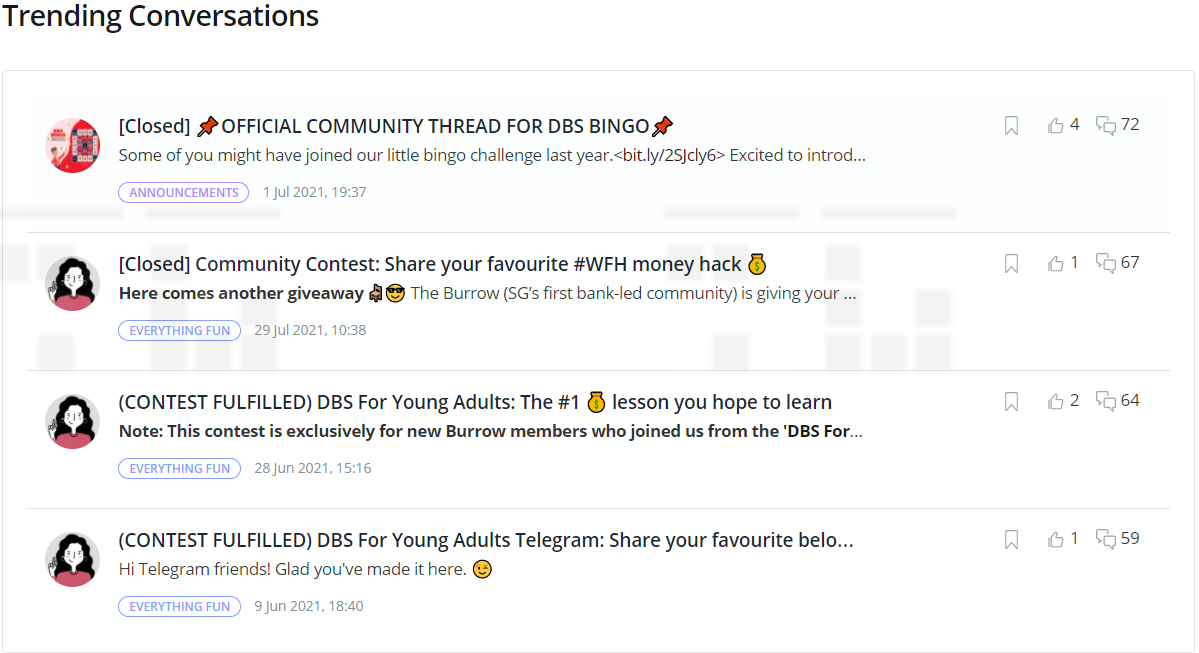Open the DBS BINGO thread title

tap(396, 126)
